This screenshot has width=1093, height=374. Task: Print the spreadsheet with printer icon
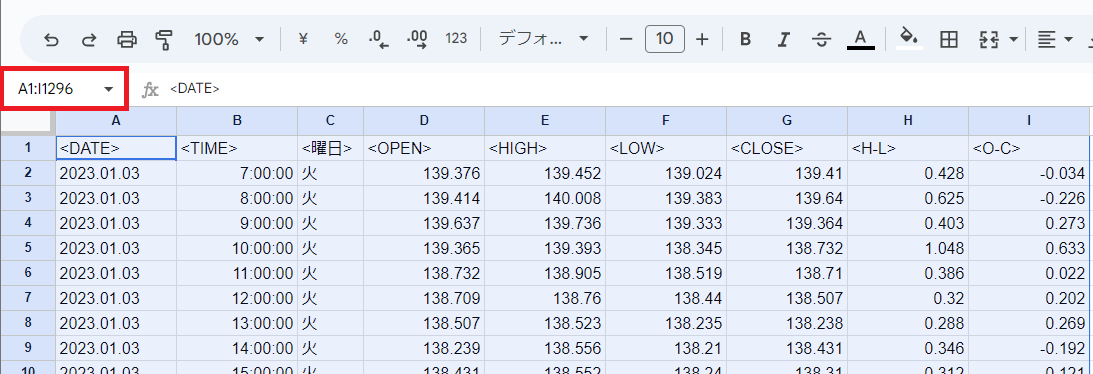tap(127, 40)
